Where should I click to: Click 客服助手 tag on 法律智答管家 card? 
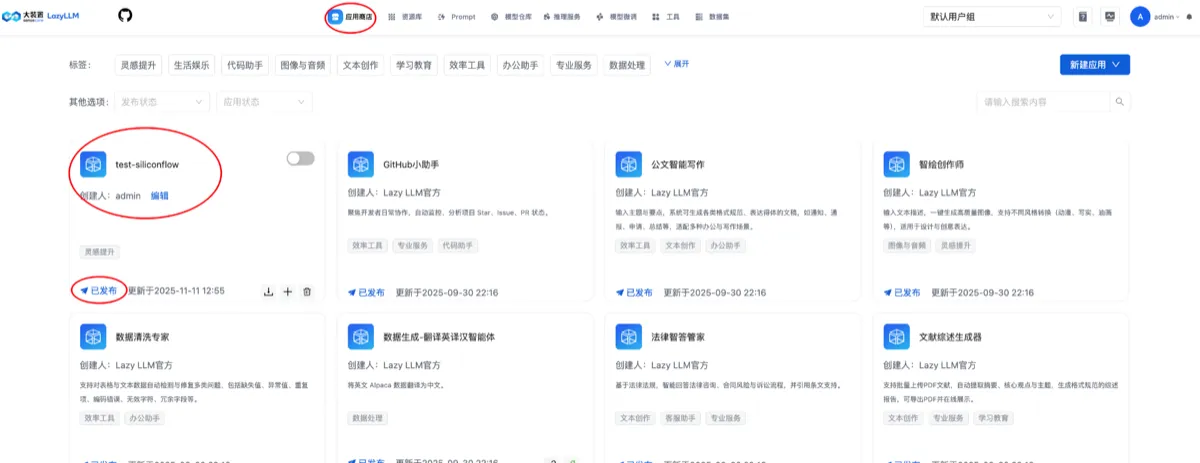pos(680,418)
